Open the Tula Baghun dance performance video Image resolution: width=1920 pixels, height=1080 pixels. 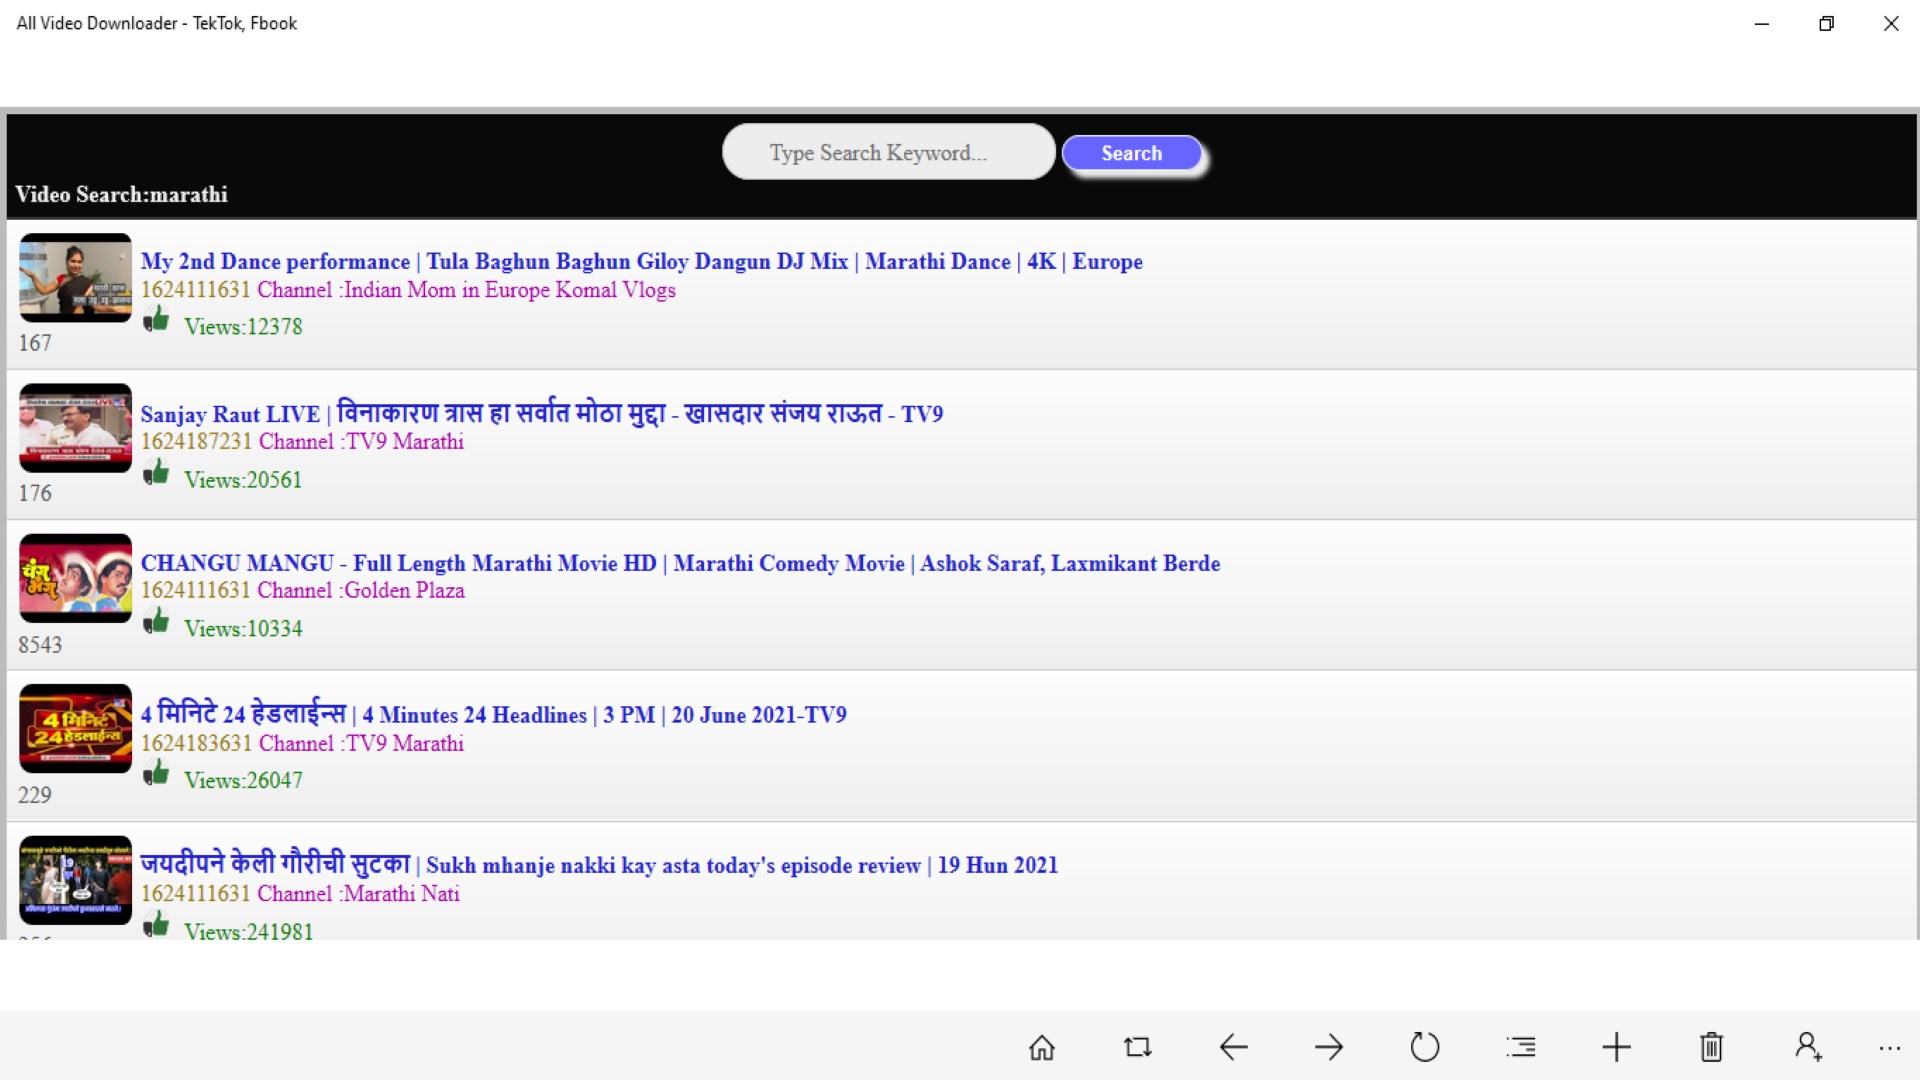(641, 261)
